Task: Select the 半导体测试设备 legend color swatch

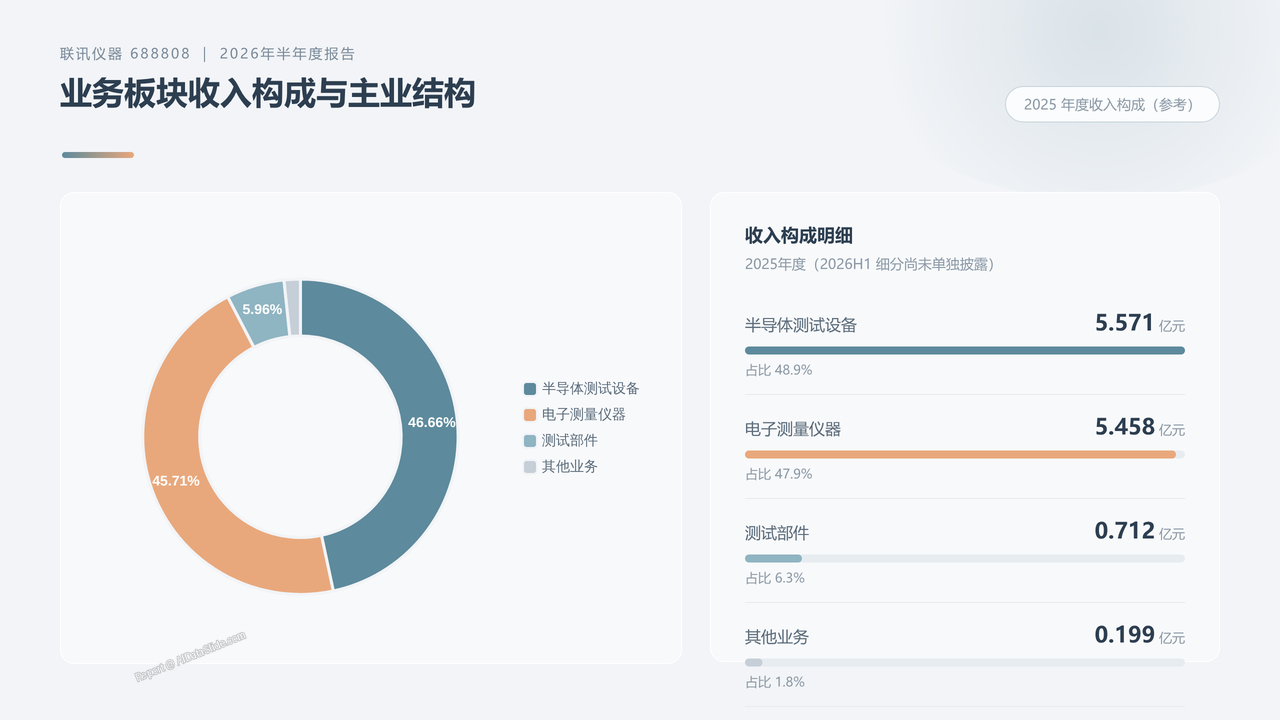Action: tap(530, 389)
